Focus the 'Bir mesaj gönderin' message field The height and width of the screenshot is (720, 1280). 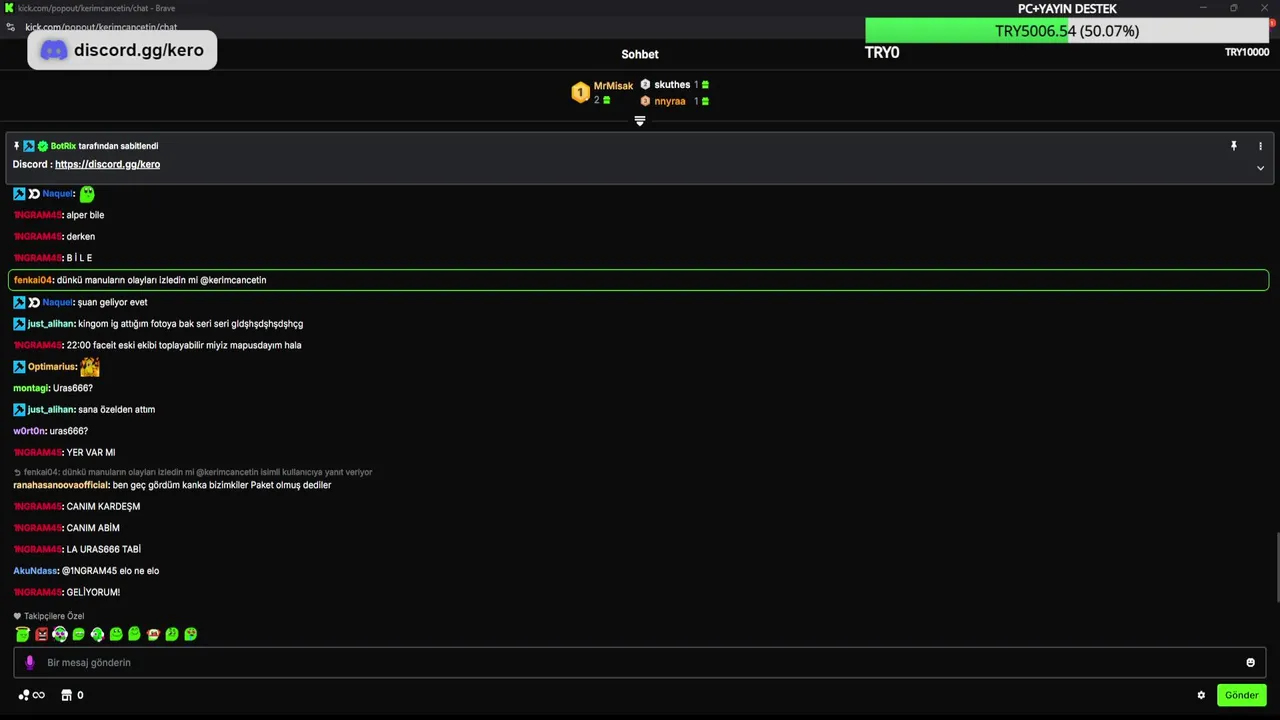tap(639, 662)
